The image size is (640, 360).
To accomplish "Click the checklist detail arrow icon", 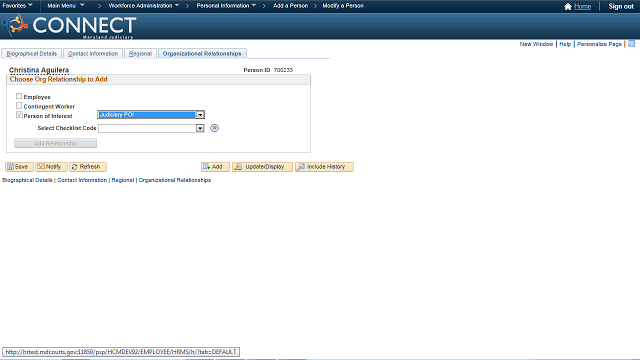I will click(x=214, y=128).
